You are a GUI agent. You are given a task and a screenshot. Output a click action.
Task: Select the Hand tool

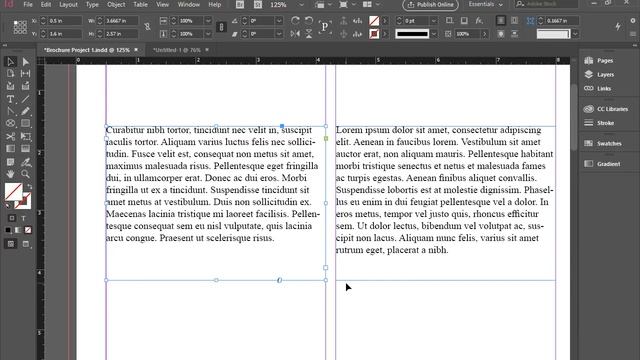[10, 174]
